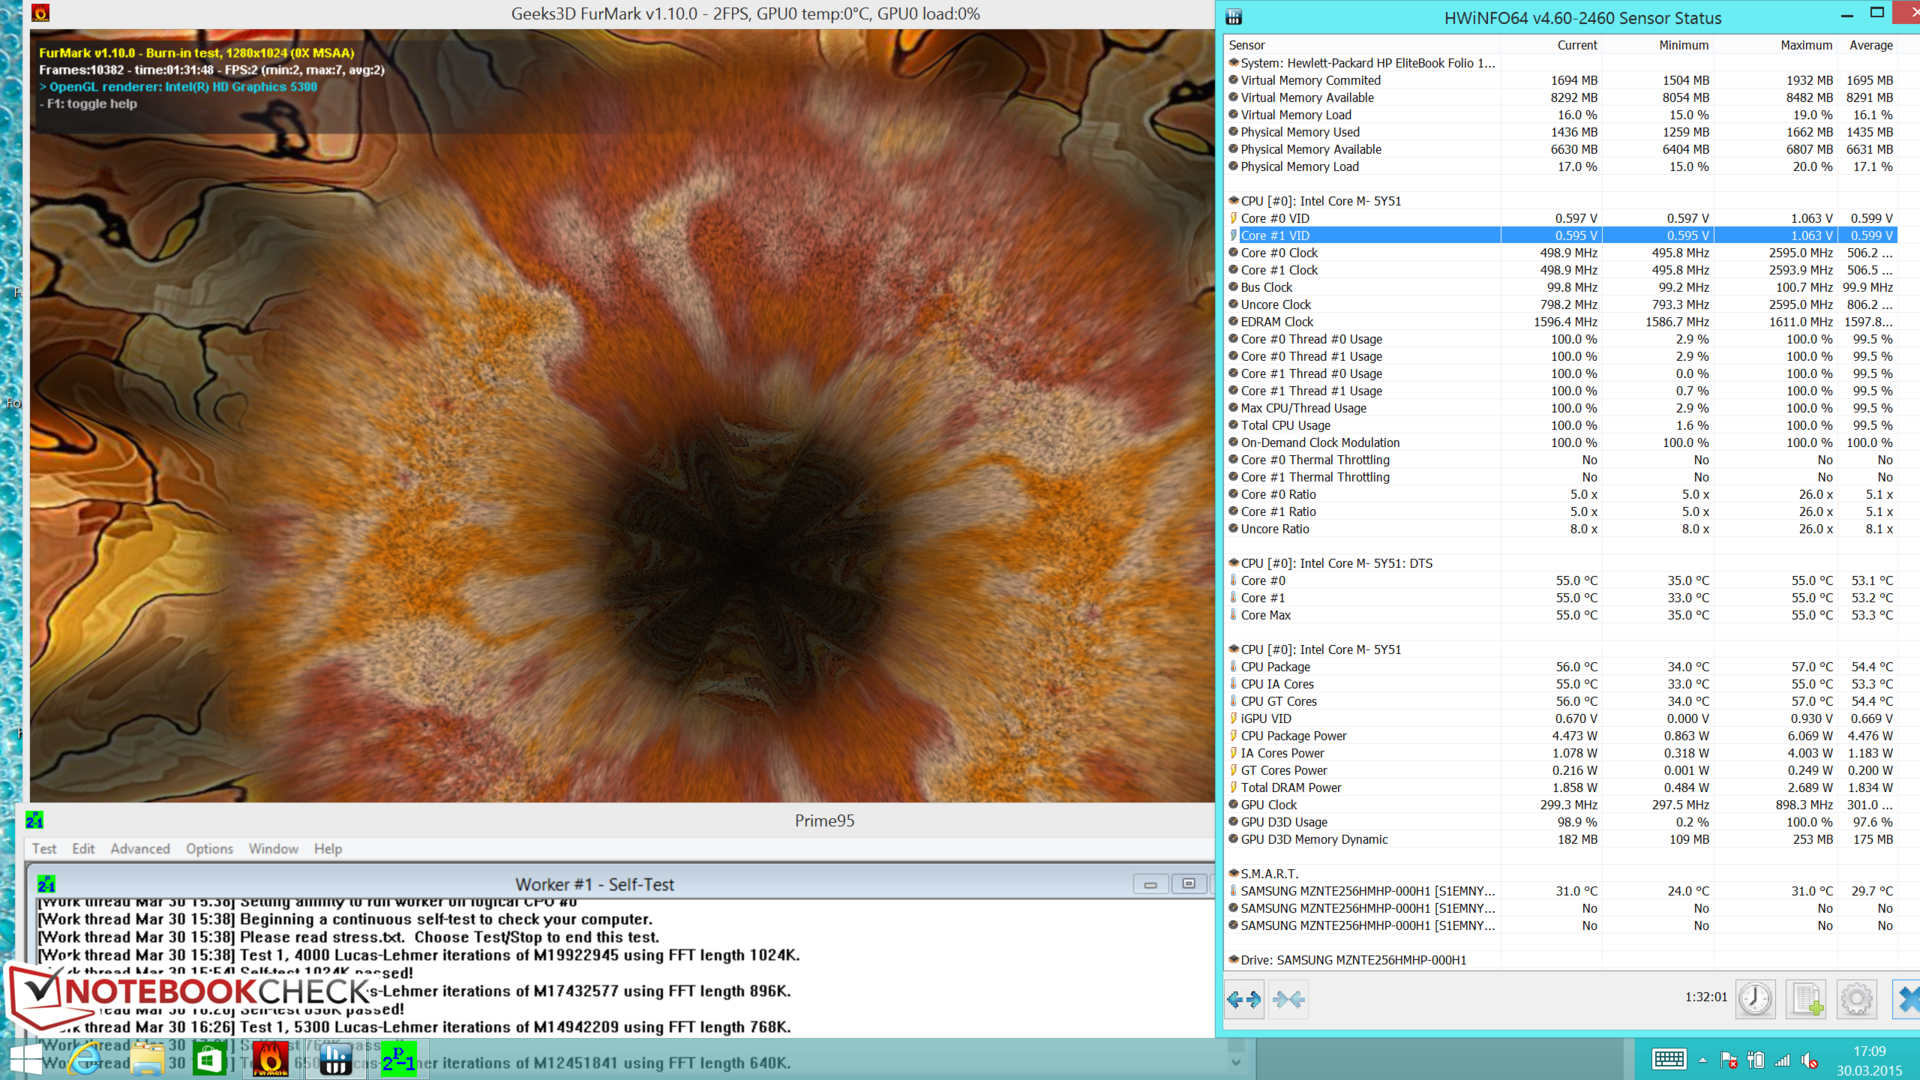Open the Advanced menu in Prime95

pos(140,848)
